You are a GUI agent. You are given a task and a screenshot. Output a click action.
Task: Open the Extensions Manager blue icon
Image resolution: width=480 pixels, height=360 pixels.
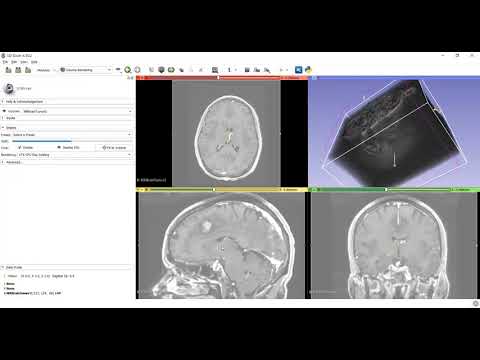298,70
